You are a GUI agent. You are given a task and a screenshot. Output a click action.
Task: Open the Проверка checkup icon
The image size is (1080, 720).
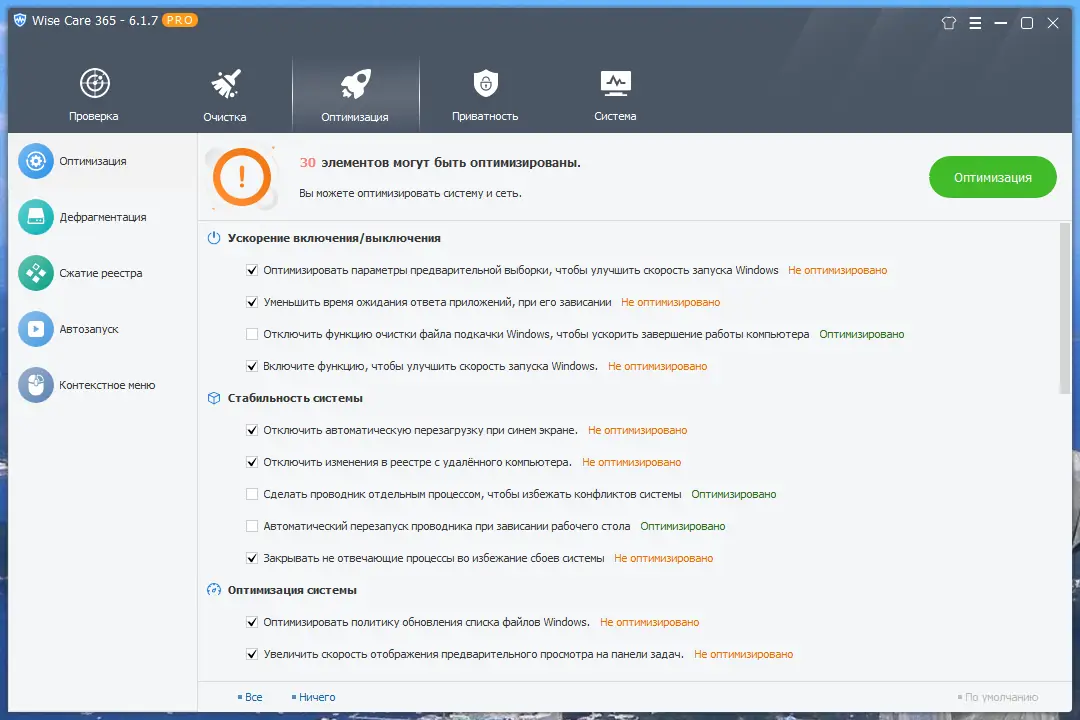pos(94,83)
